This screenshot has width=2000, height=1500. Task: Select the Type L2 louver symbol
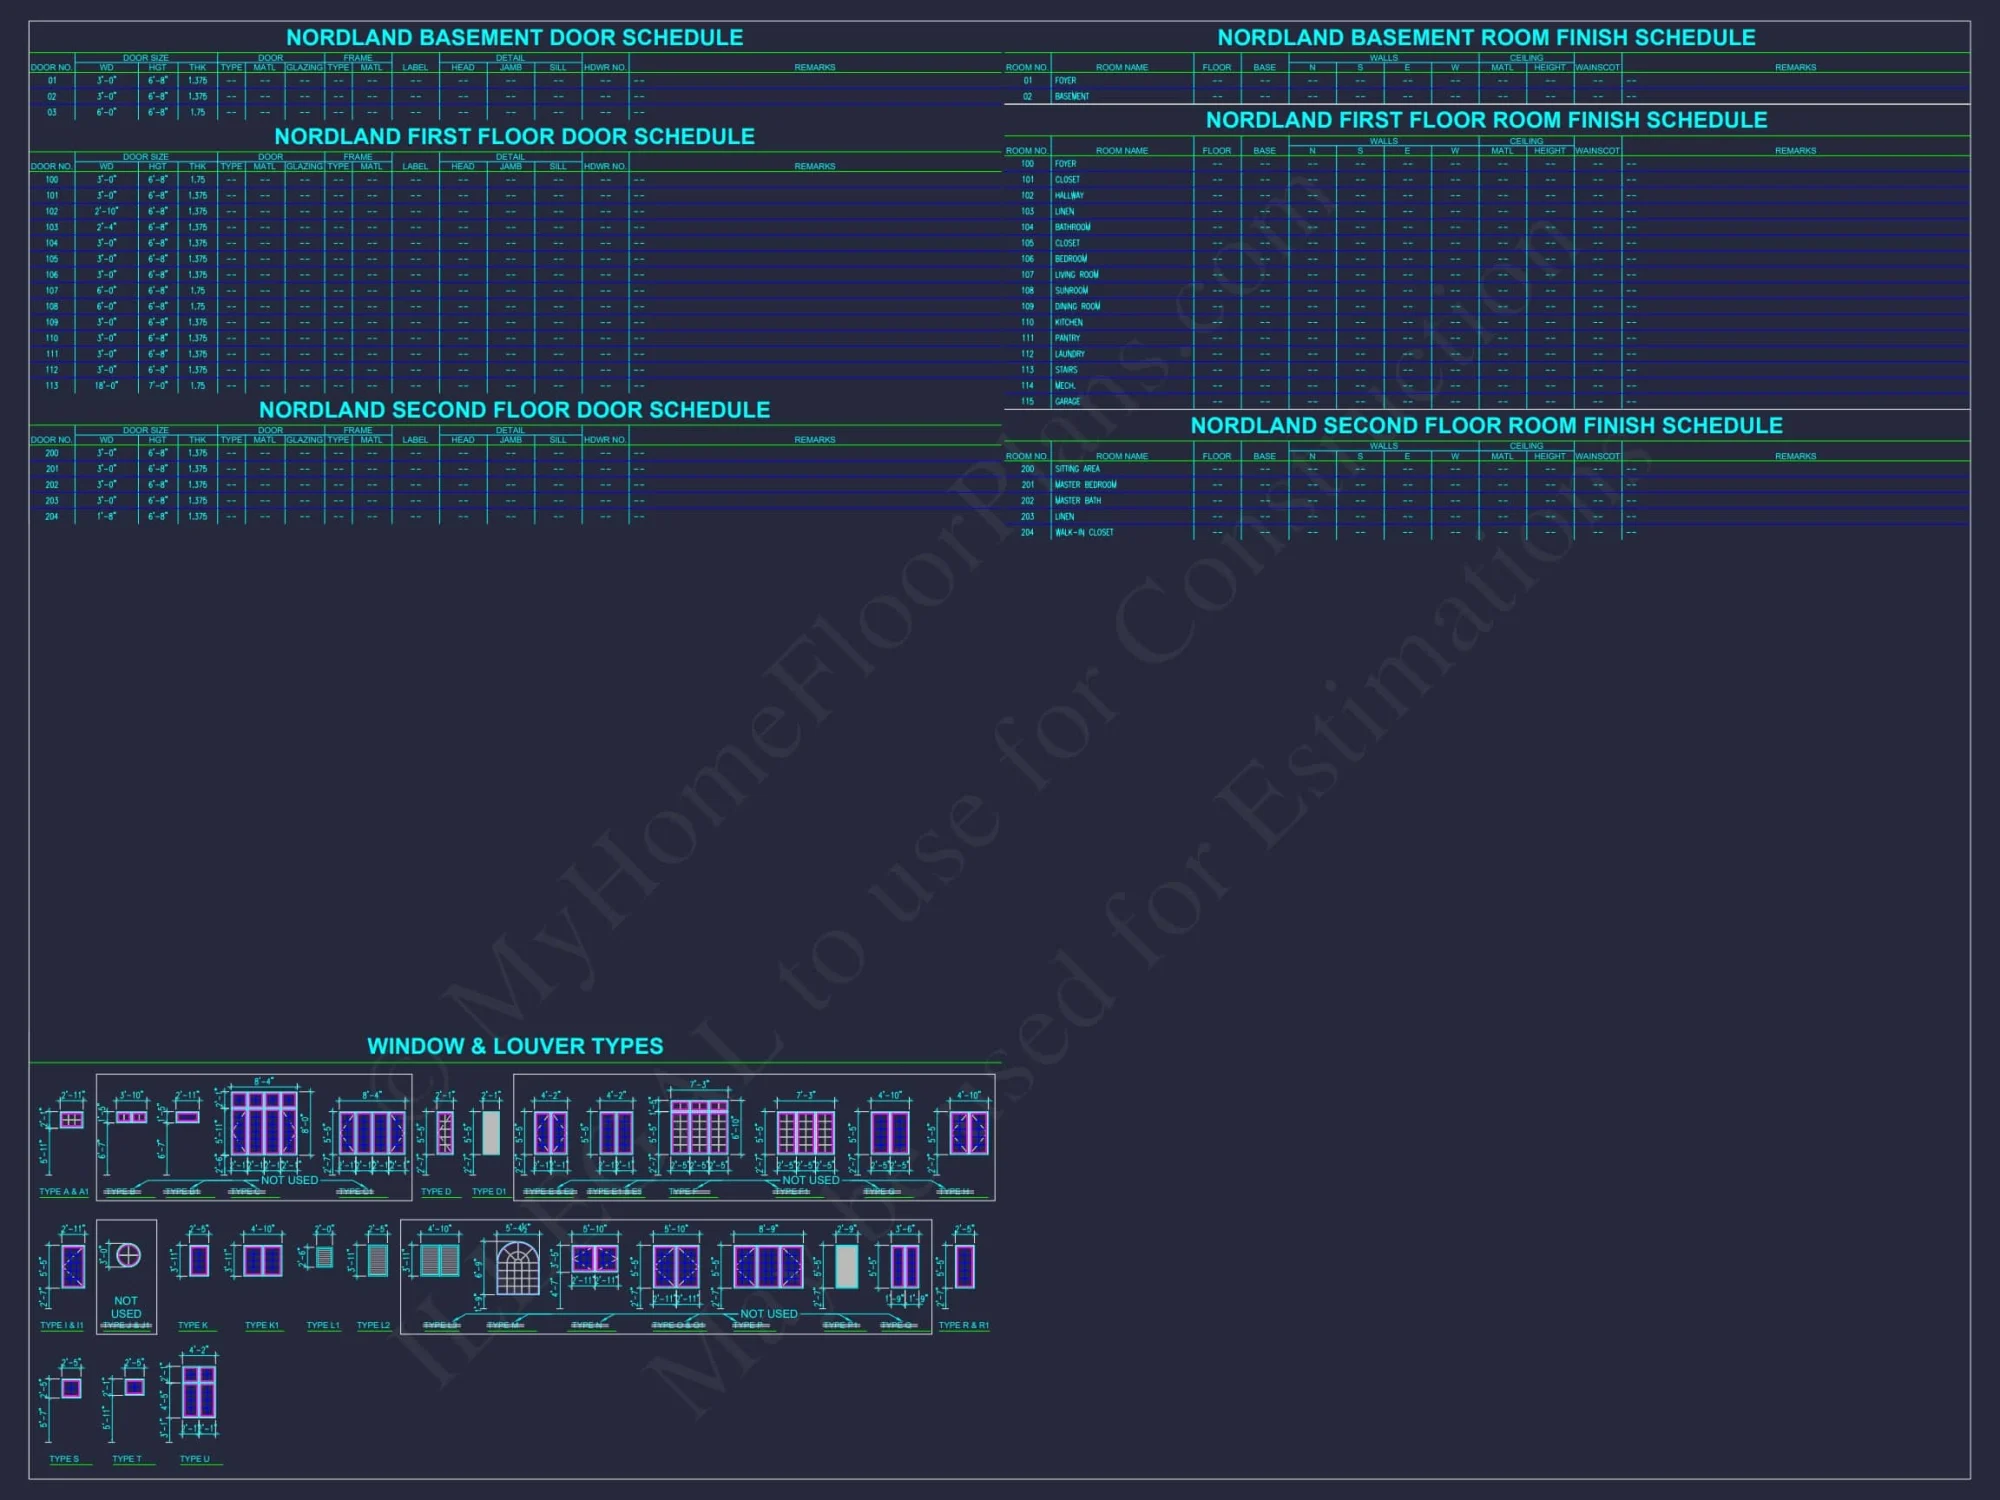click(377, 1259)
